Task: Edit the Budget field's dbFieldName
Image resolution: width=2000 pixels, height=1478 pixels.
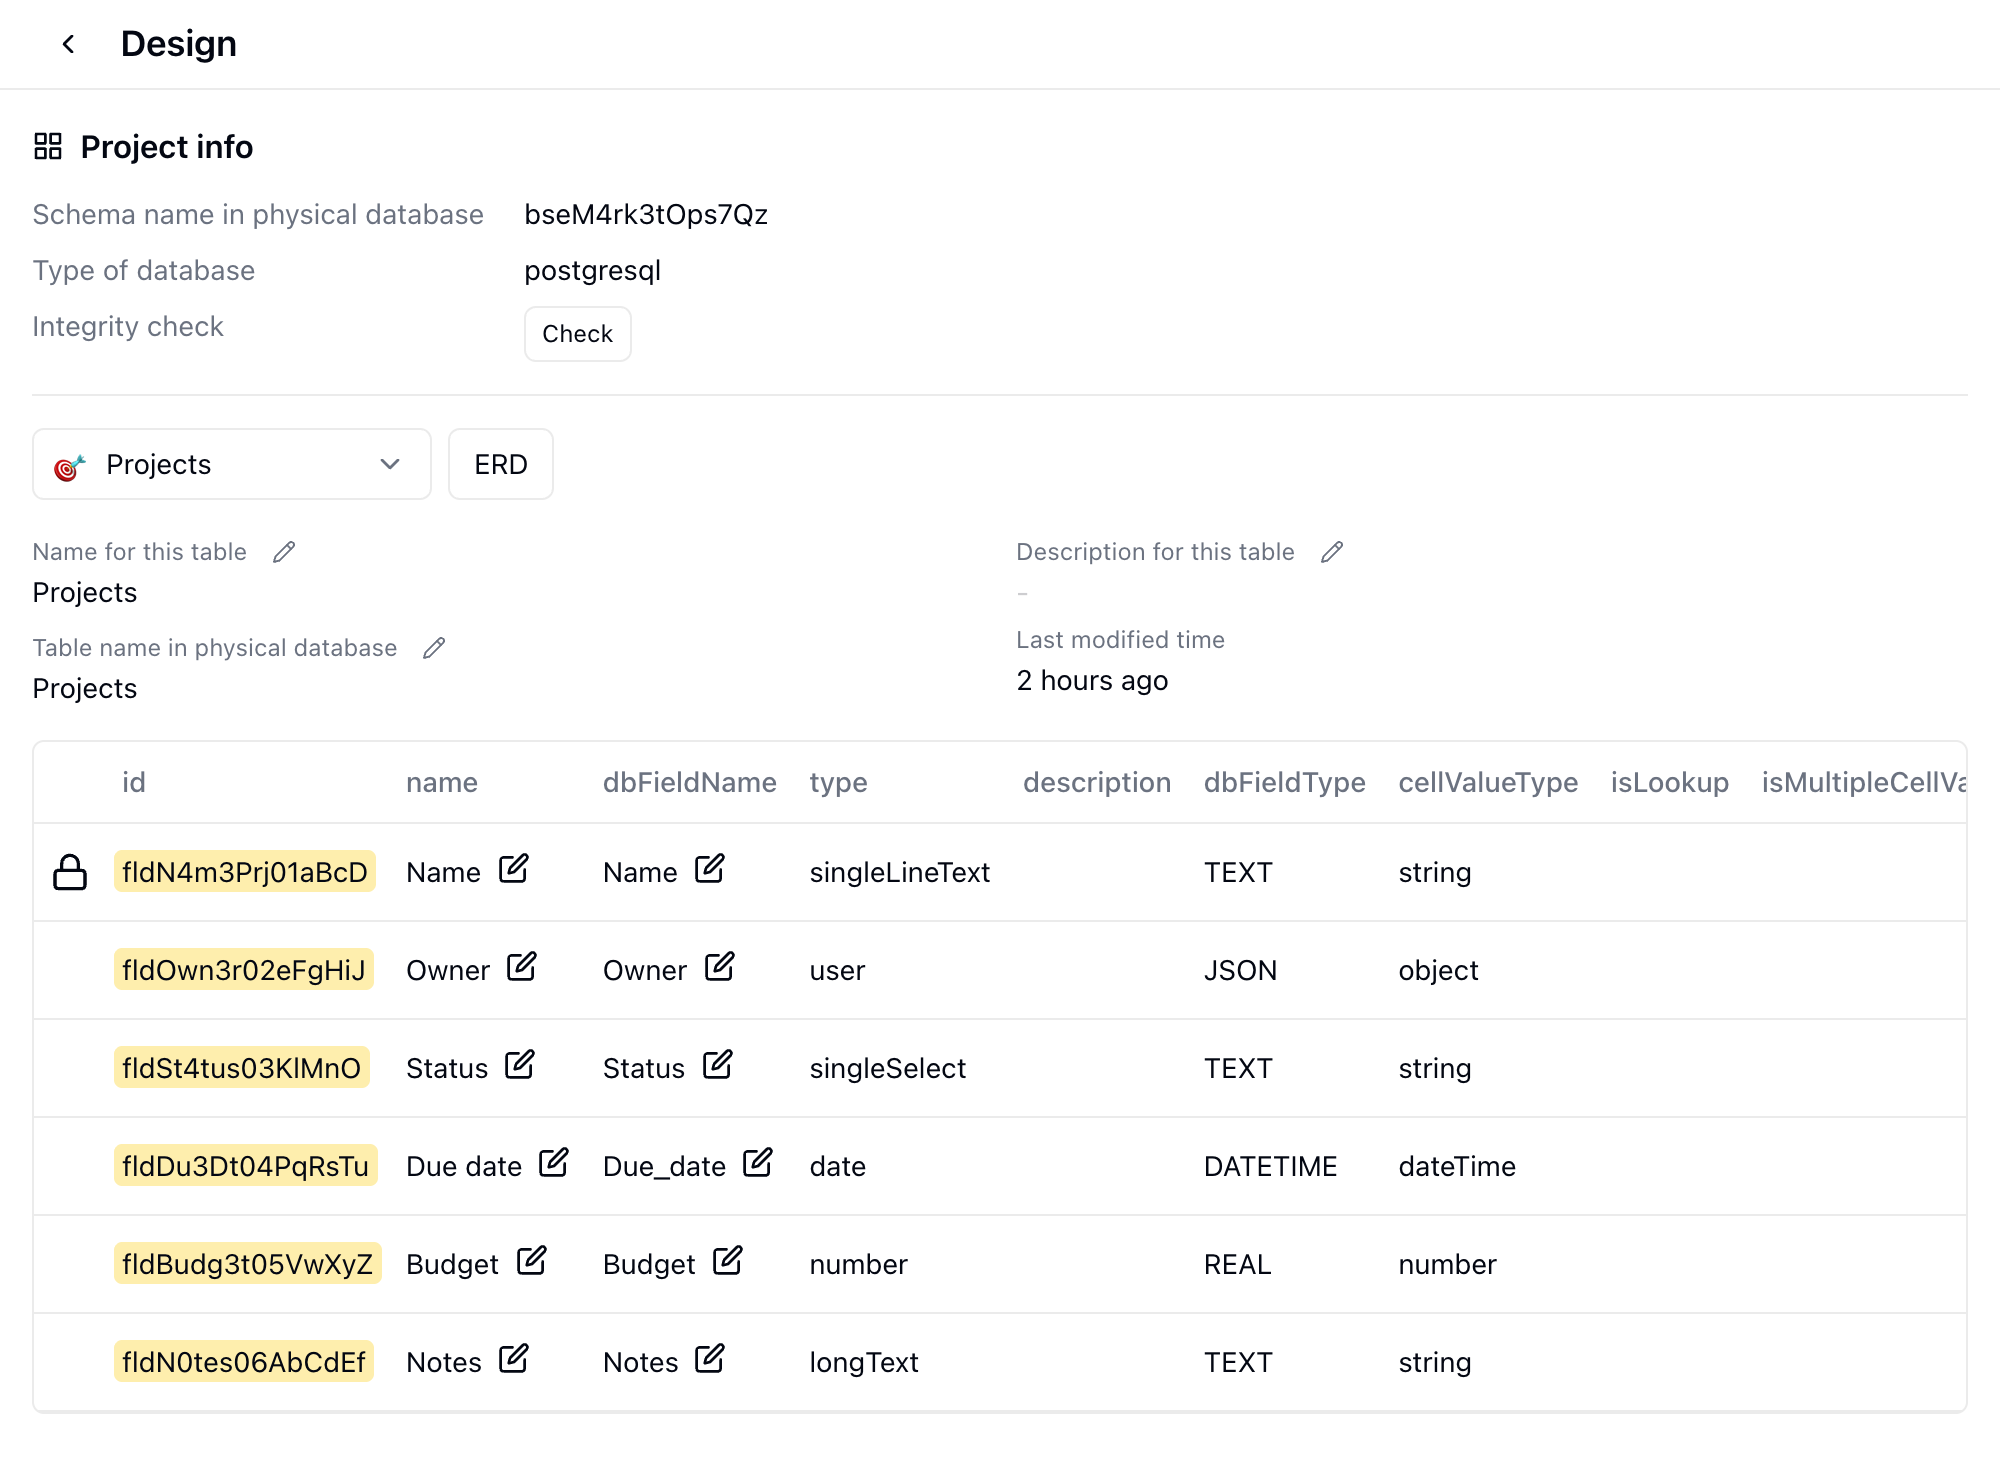Action: coord(727,1261)
